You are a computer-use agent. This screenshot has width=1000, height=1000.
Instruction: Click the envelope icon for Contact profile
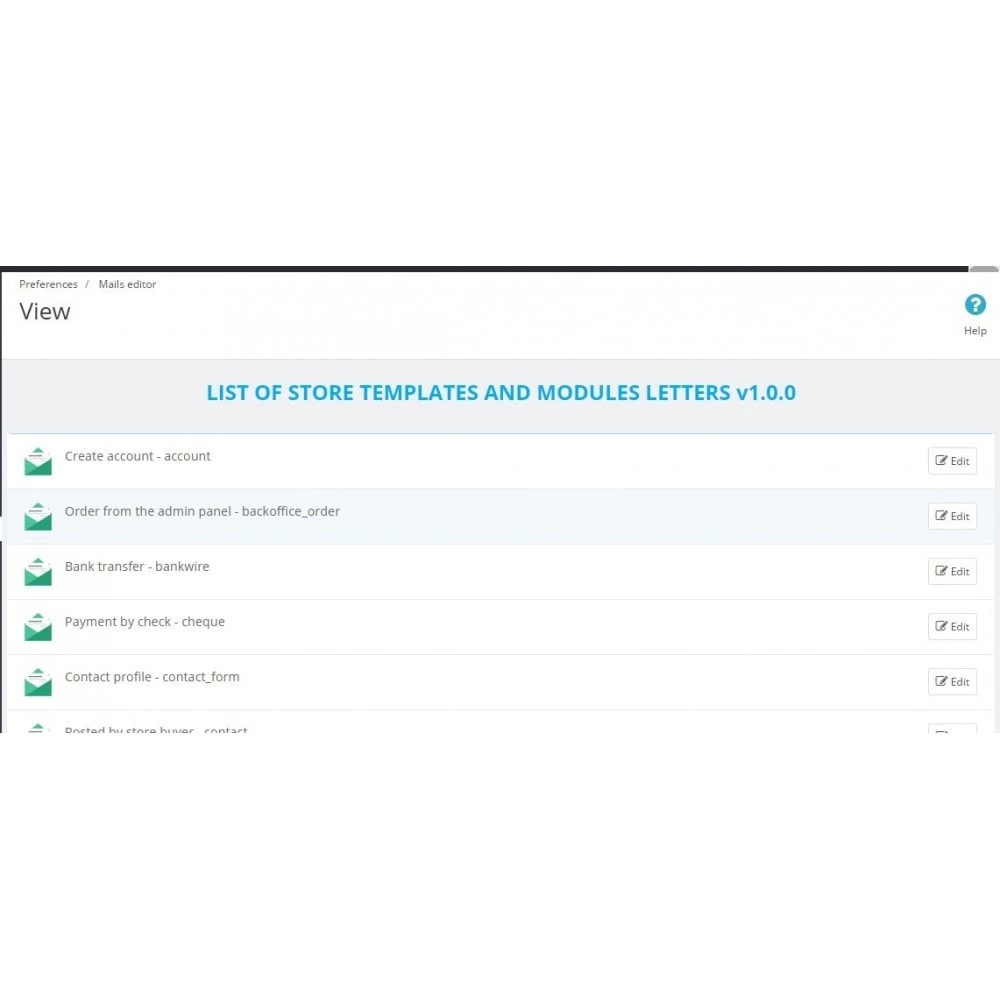(38, 682)
